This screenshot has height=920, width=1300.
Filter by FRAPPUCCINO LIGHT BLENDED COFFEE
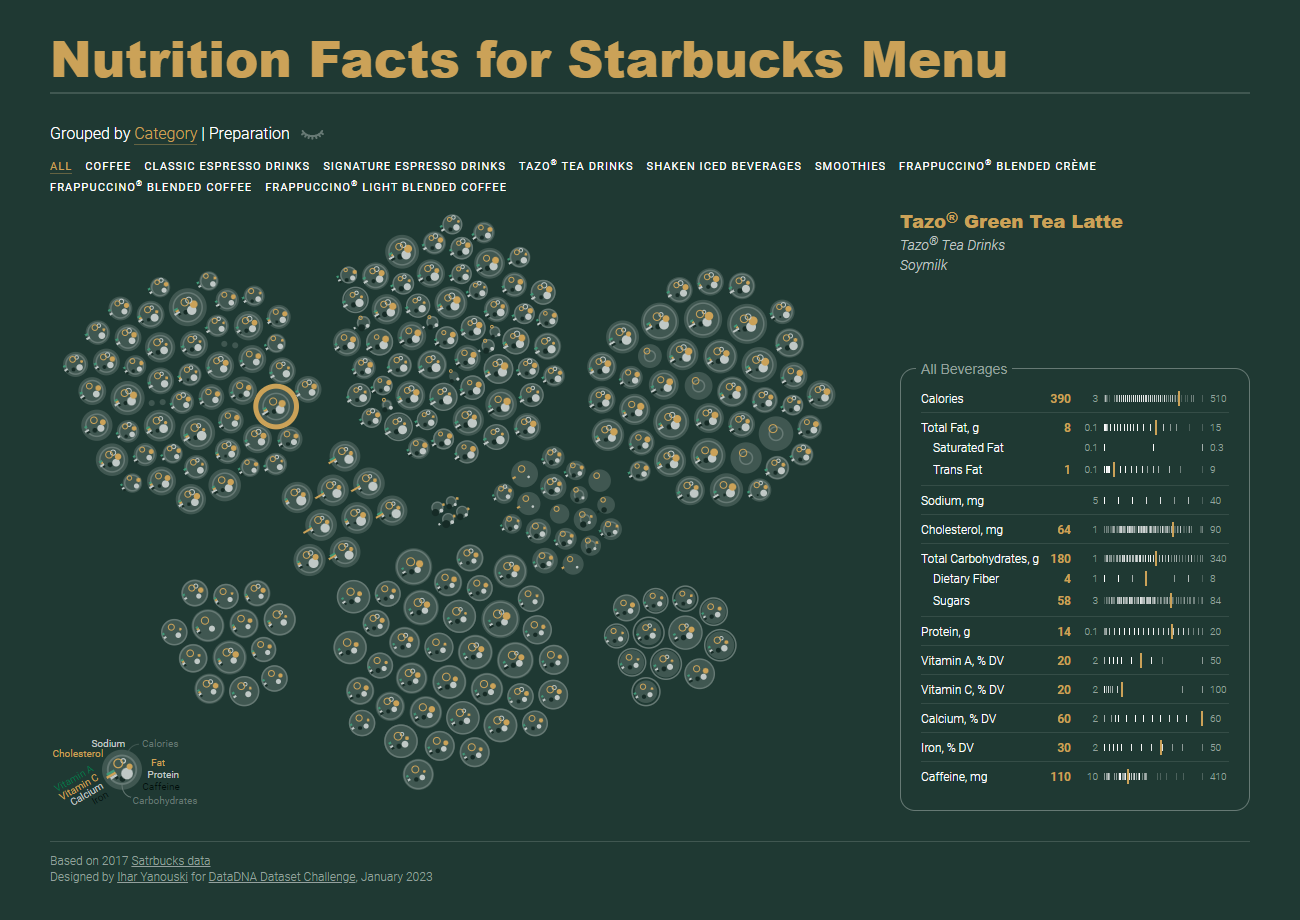386,187
